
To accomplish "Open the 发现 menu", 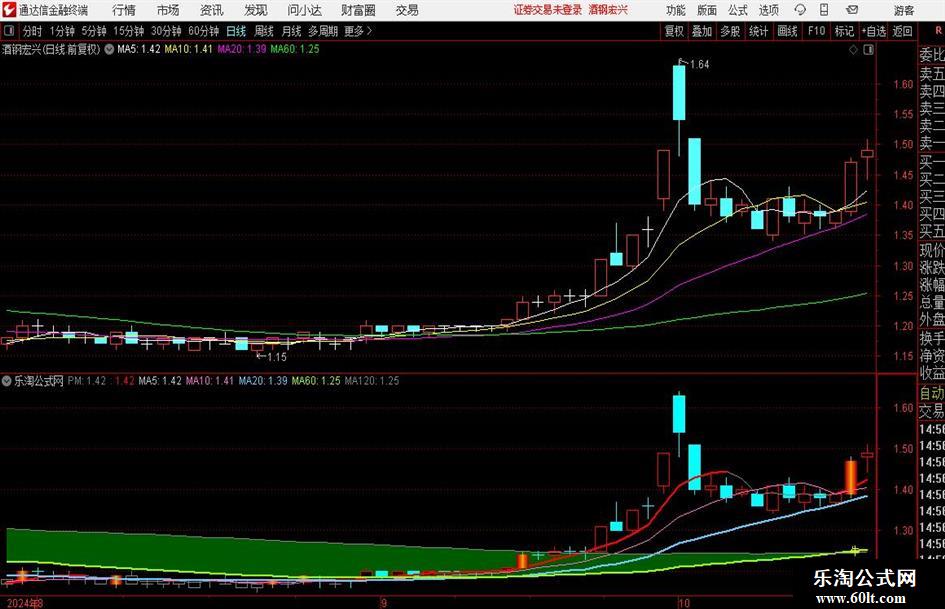I will (x=256, y=10).
